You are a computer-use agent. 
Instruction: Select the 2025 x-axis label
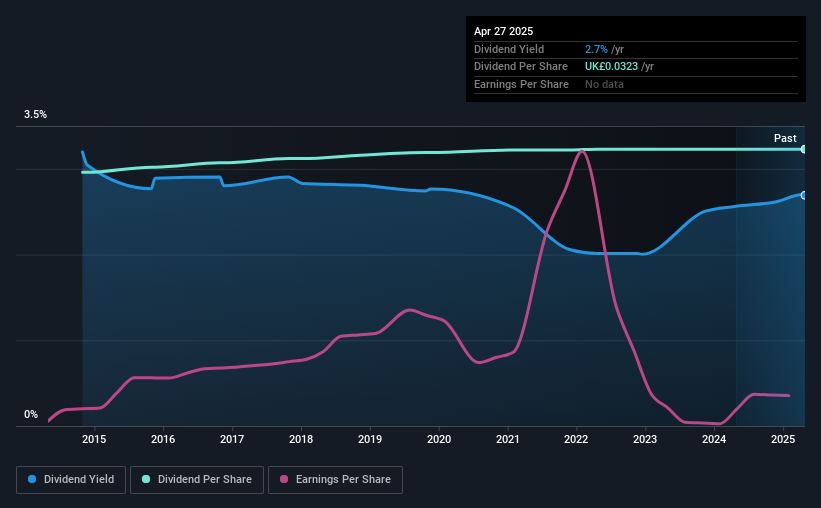[783, 439]
